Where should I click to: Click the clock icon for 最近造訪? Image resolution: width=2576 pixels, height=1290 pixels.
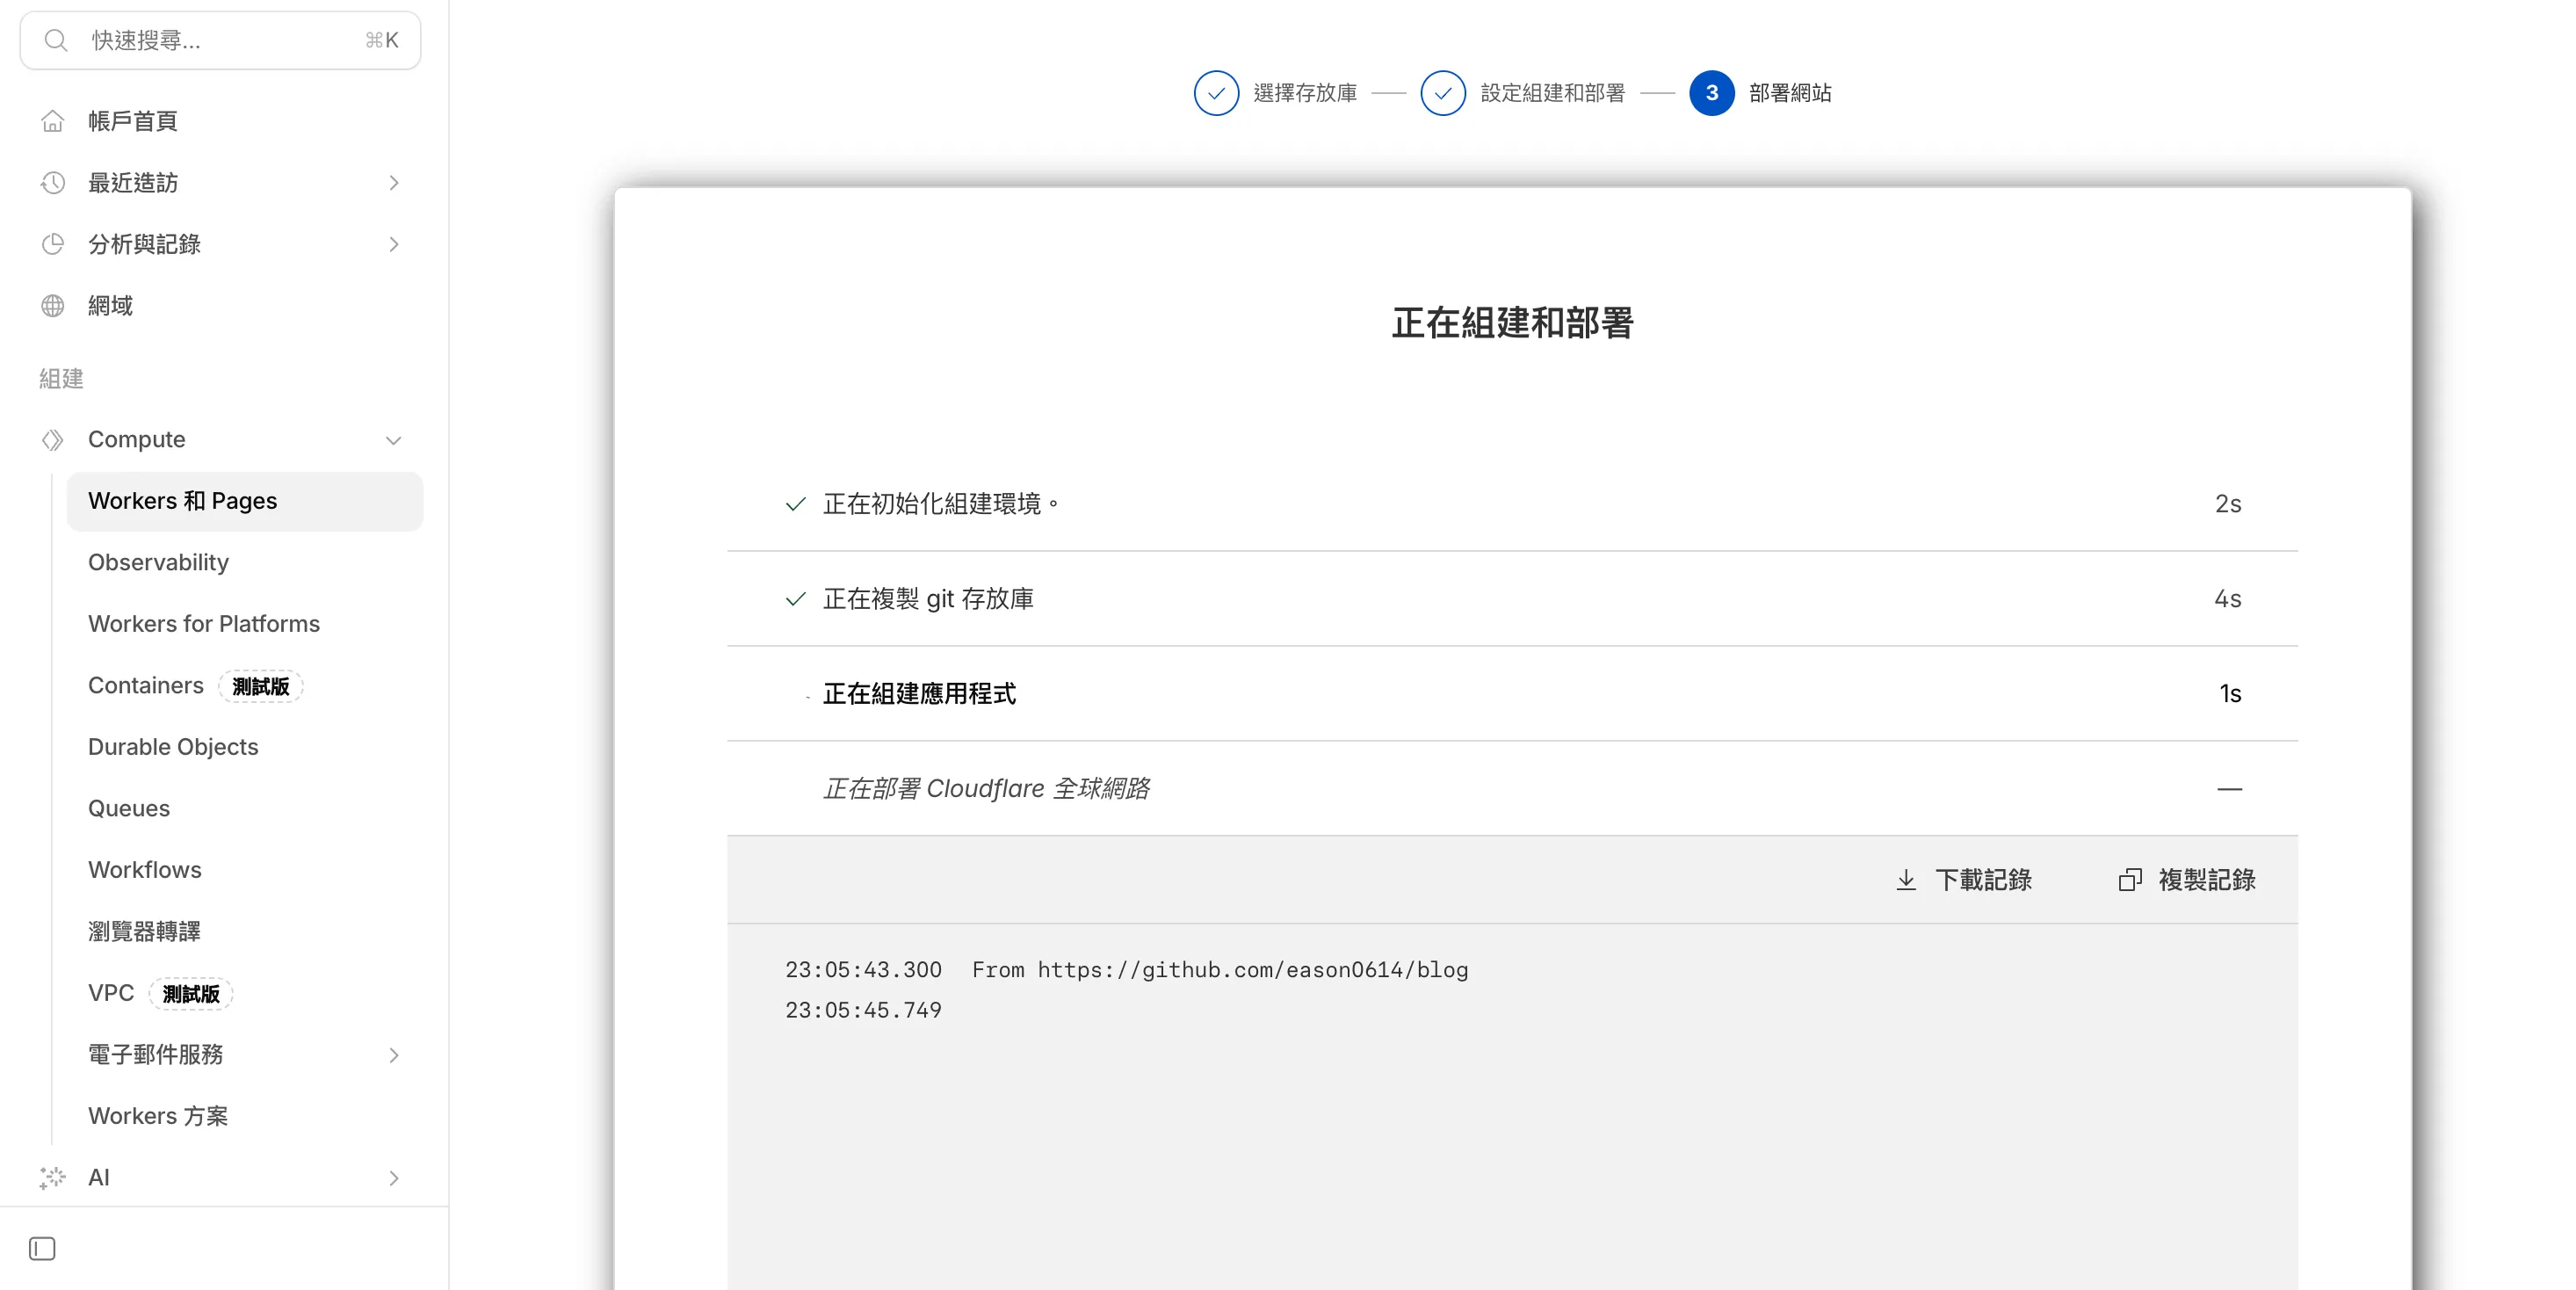[x=53, y=183]
